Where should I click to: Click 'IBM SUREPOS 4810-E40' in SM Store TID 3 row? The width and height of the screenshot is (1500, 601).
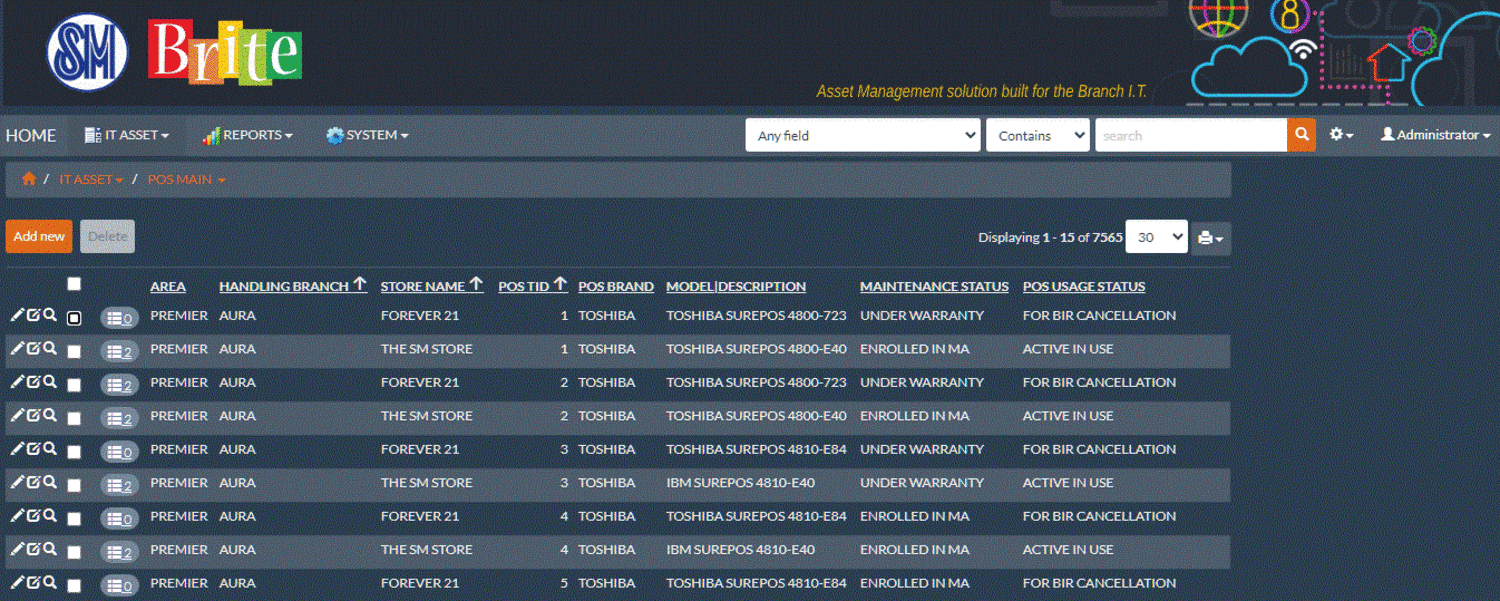(740, 483)
